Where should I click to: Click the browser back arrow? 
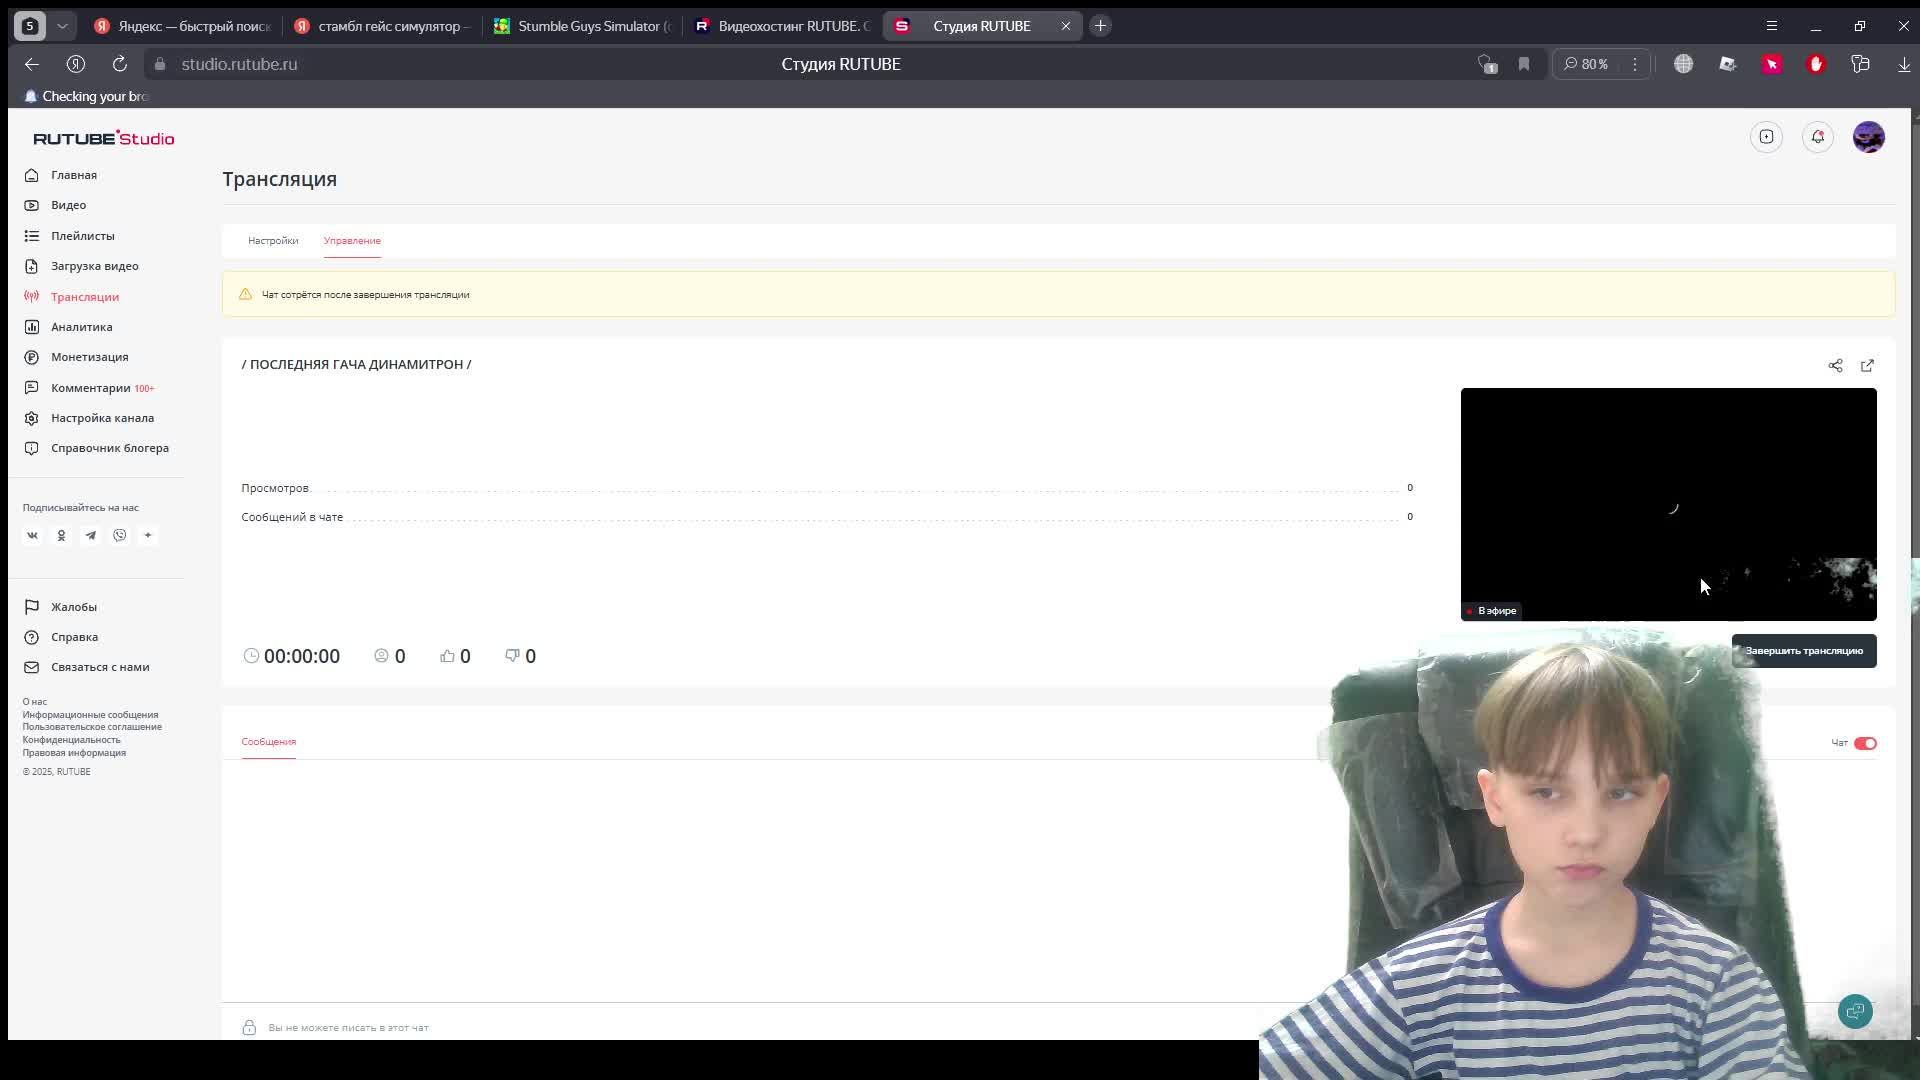pyautogui.click(x=32, y=64)
